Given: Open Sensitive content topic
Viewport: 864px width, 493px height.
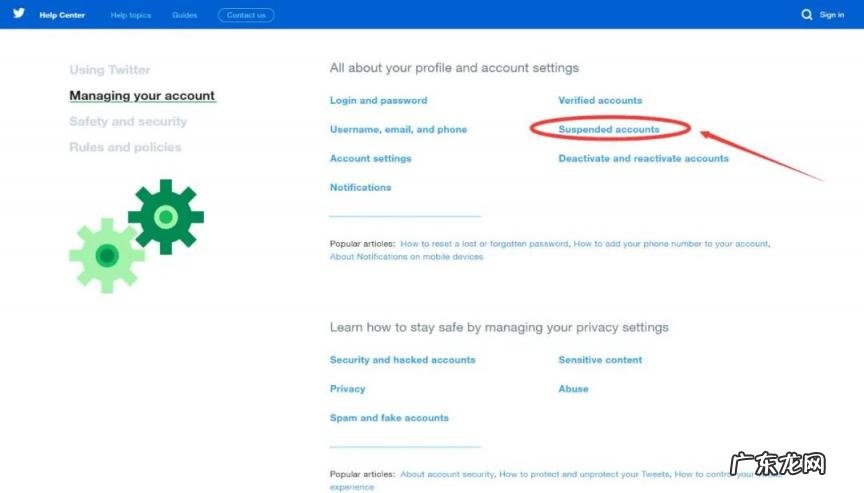Looking at the screenshot, I should coord(600,360).
